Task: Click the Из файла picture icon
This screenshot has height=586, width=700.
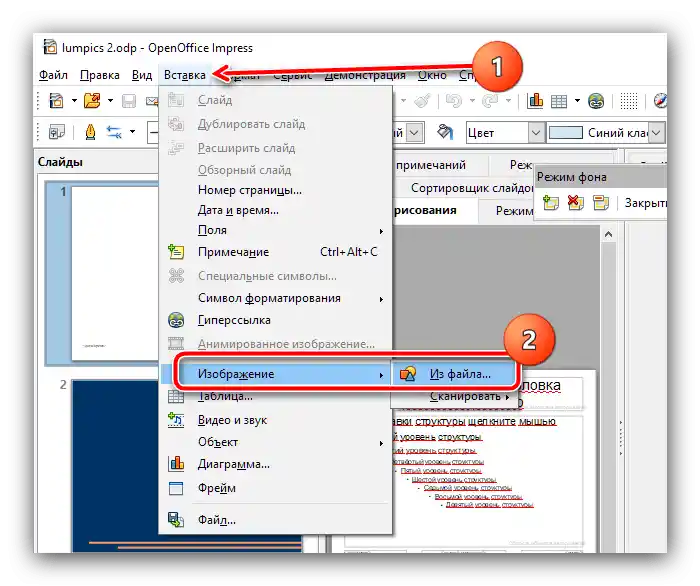Action: click(408, 374)
